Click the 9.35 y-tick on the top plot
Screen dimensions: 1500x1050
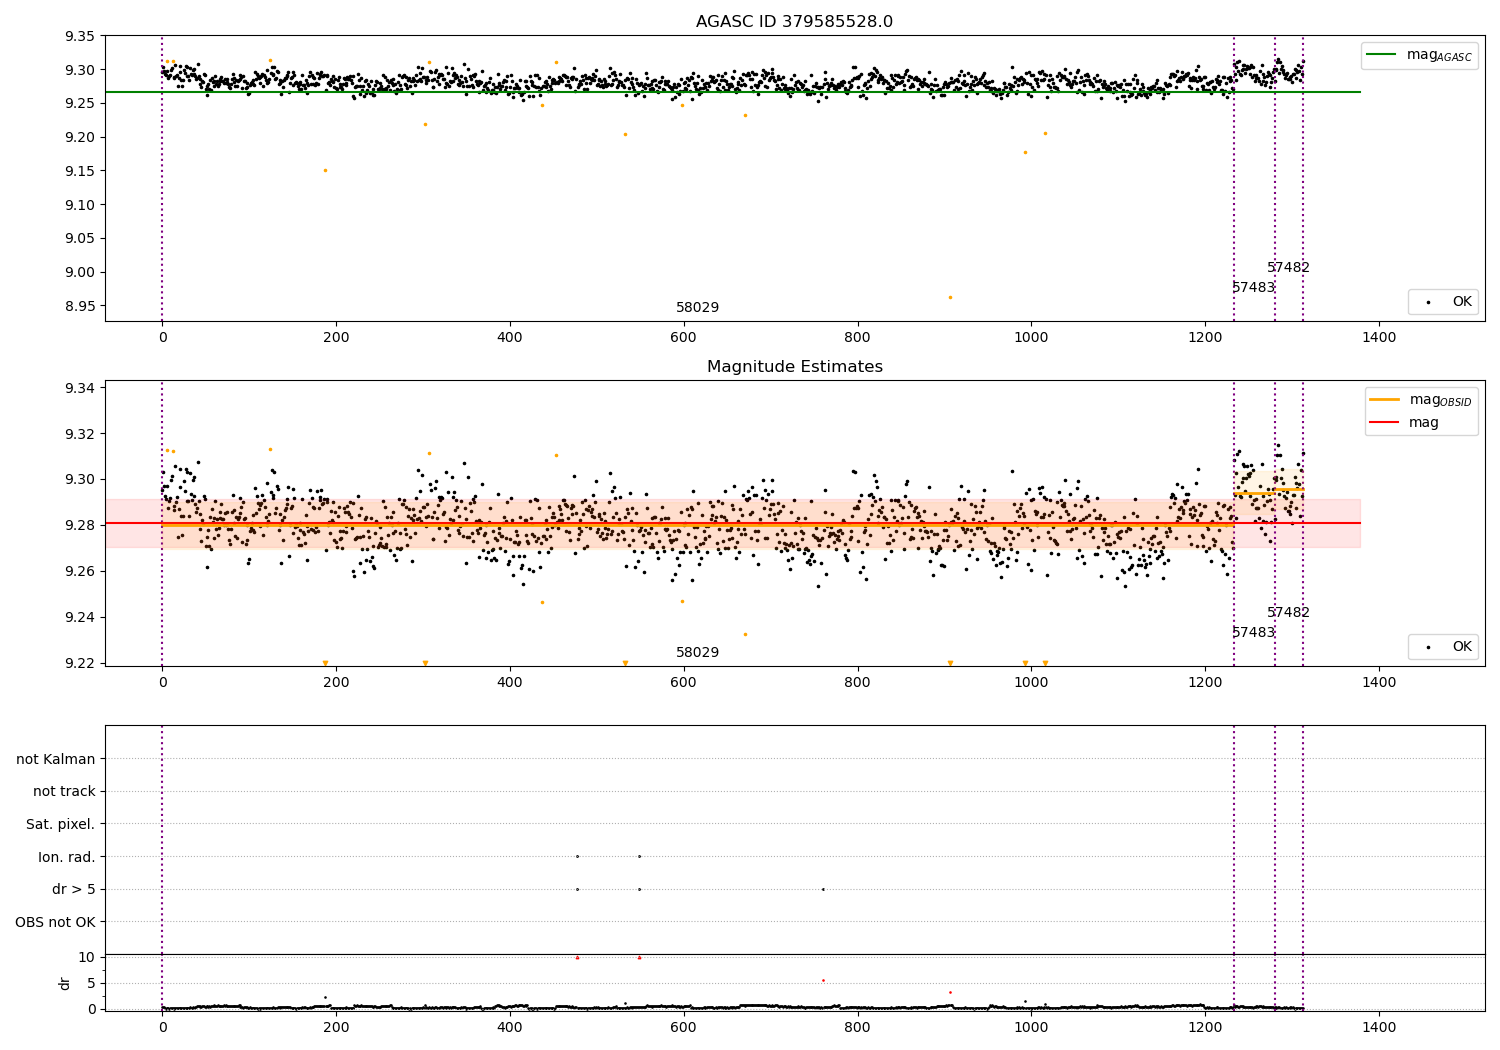pyautogui.click(x=79, y=36)
